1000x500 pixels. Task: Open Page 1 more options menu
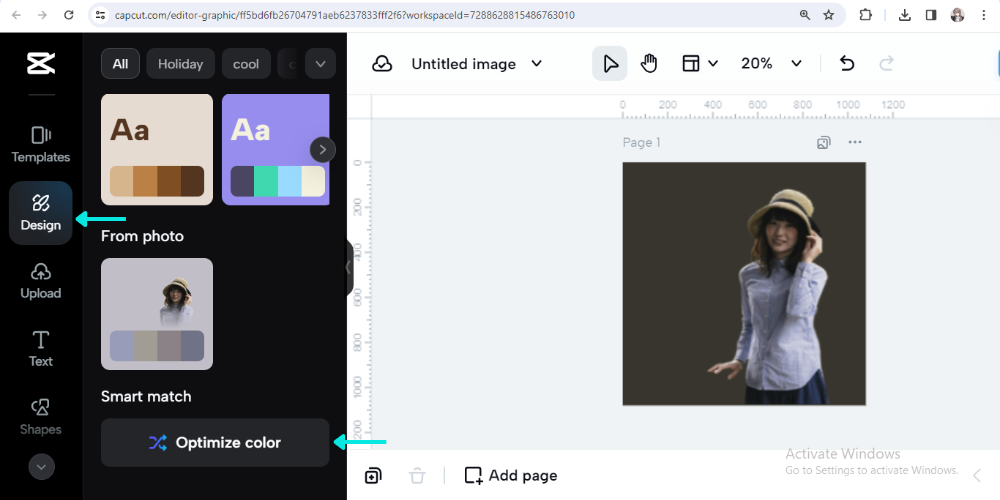point(855,142)
